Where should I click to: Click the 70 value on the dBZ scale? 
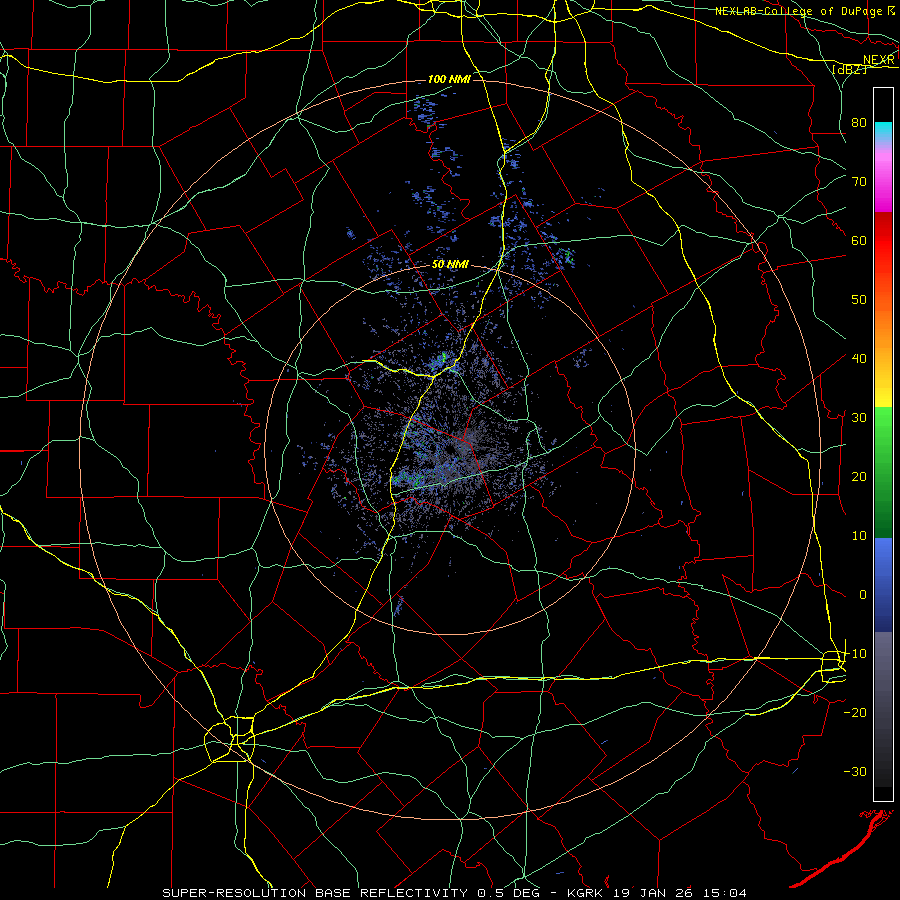coord(859,182)
